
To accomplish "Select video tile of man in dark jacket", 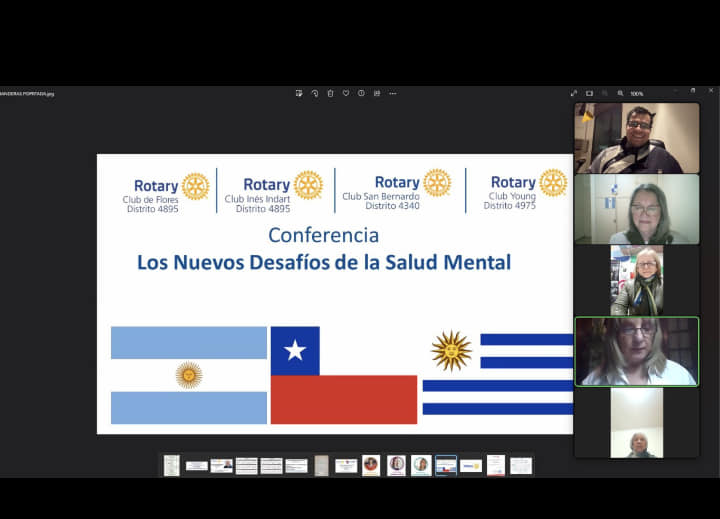I will coord(637,138).
